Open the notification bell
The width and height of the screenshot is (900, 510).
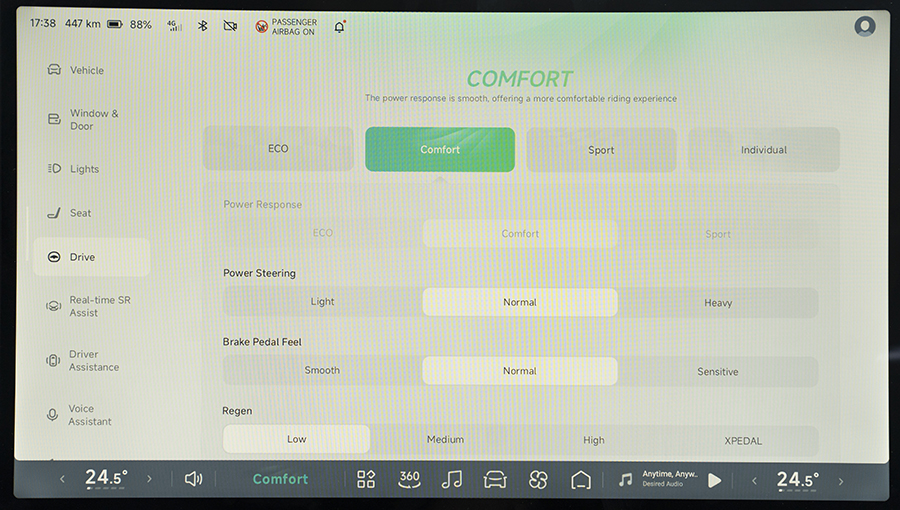[x=339, y=26]
